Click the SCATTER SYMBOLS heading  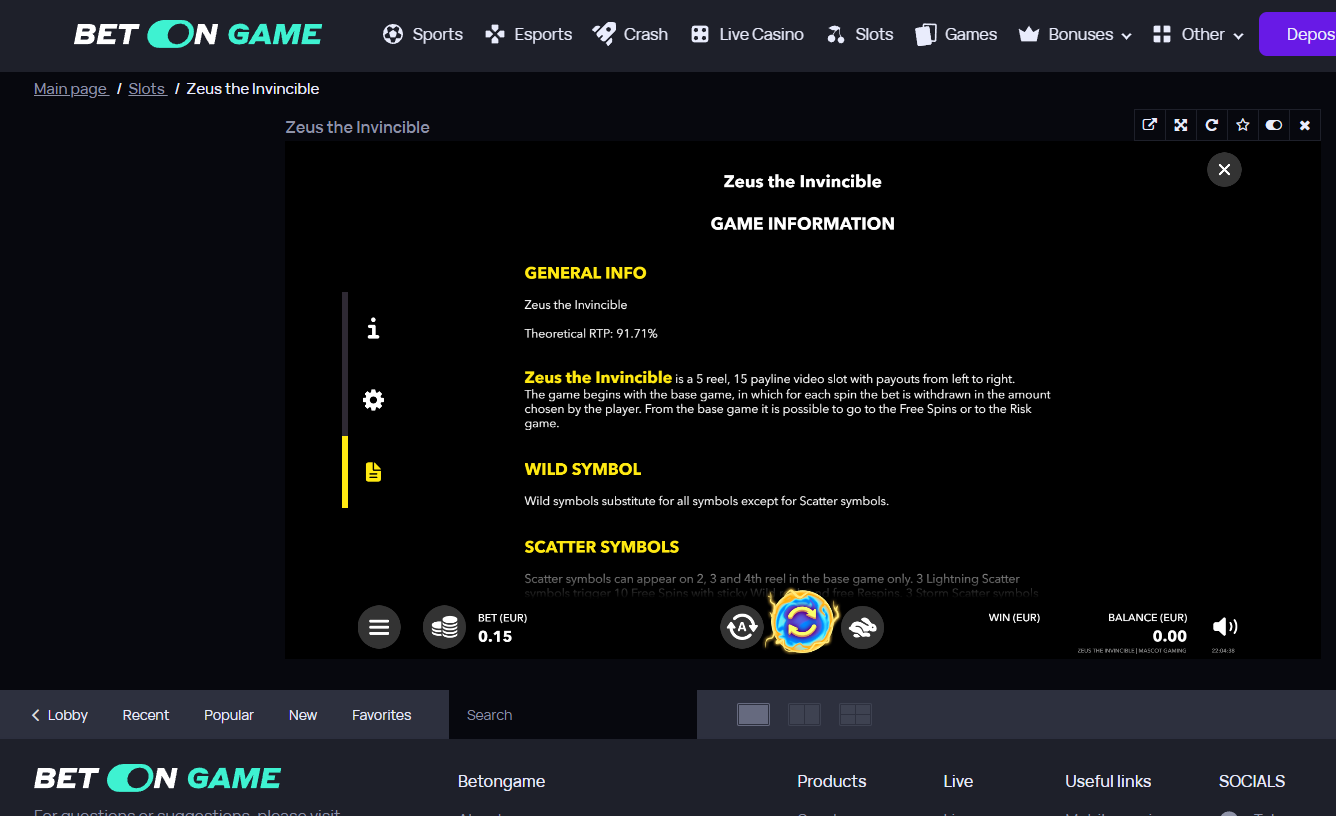click(x=602, y=547)
